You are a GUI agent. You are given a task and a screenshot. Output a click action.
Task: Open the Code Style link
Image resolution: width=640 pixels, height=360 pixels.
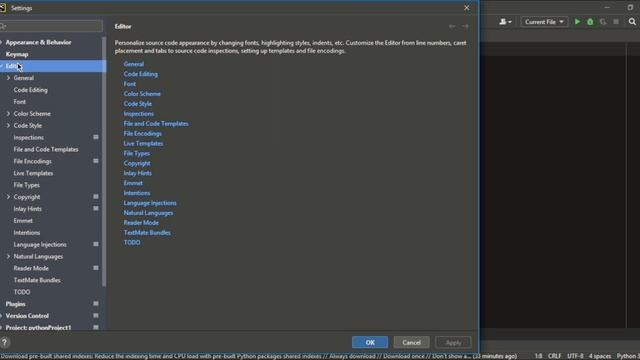(138, 104)
